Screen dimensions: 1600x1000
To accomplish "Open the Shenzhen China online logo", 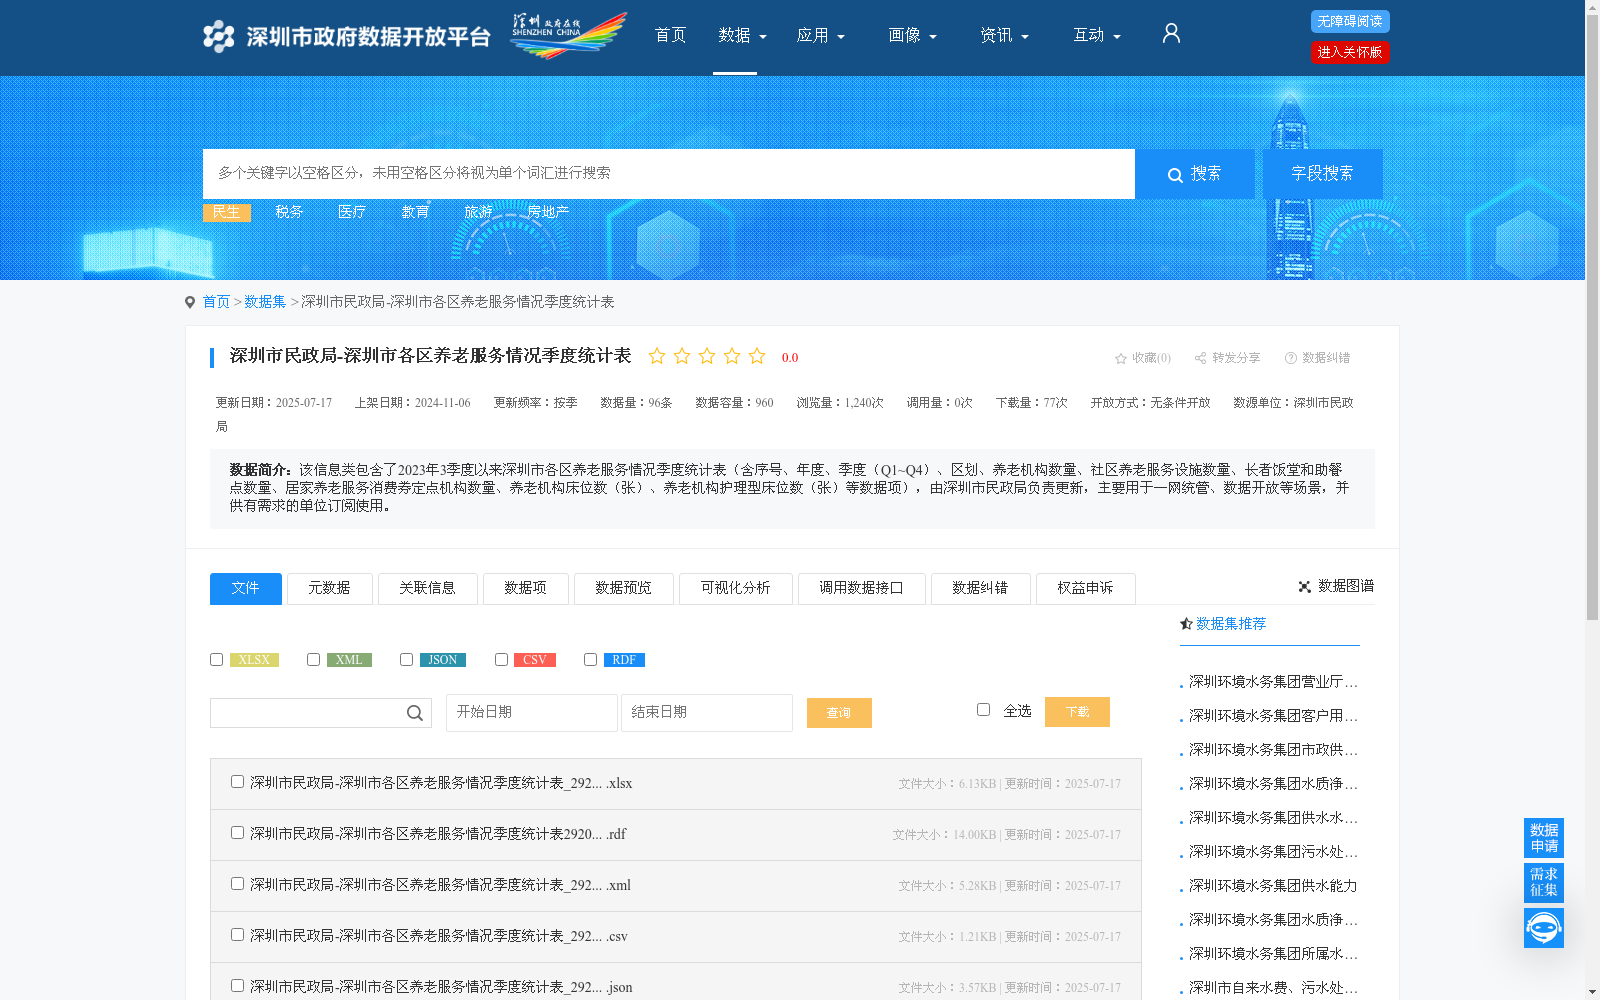I will 568,35.
